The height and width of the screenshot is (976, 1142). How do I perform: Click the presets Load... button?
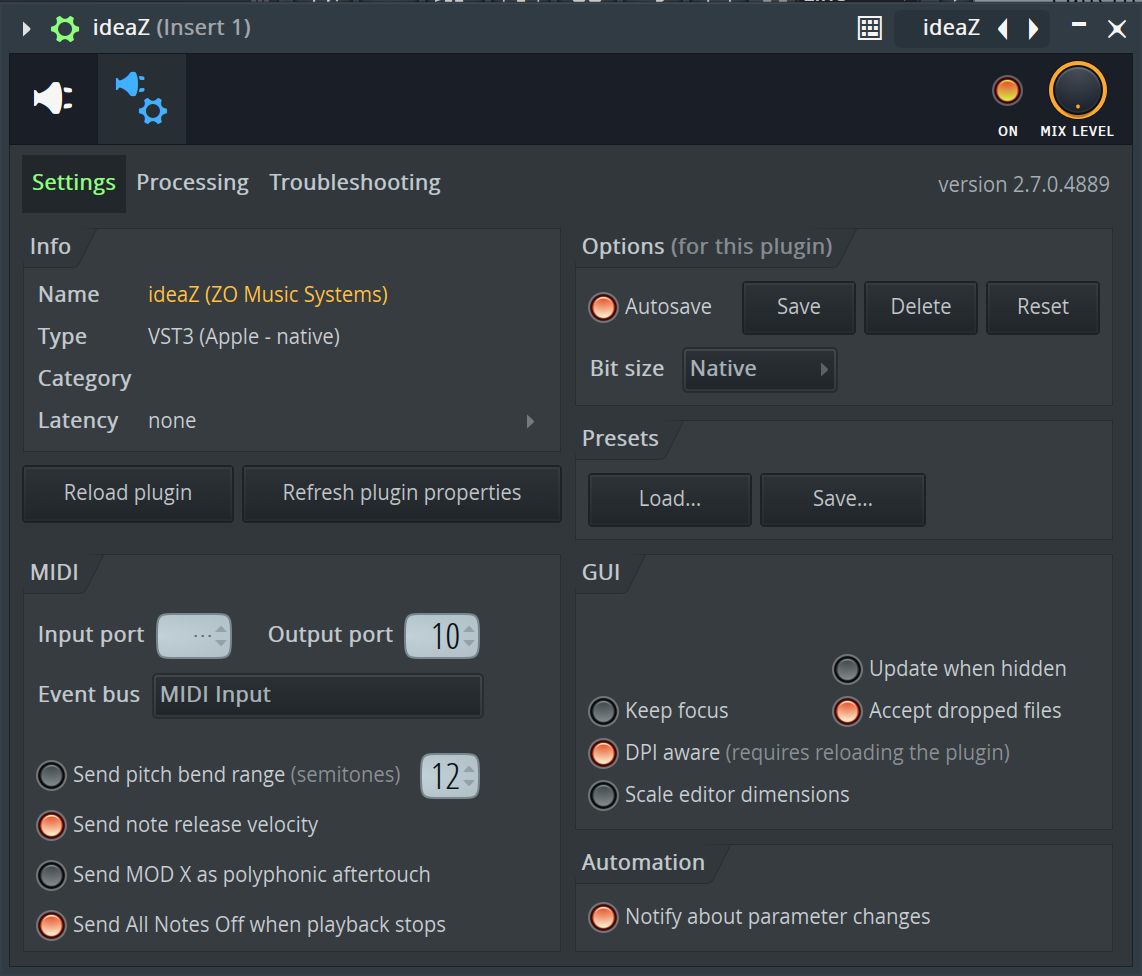pos(670,499)
